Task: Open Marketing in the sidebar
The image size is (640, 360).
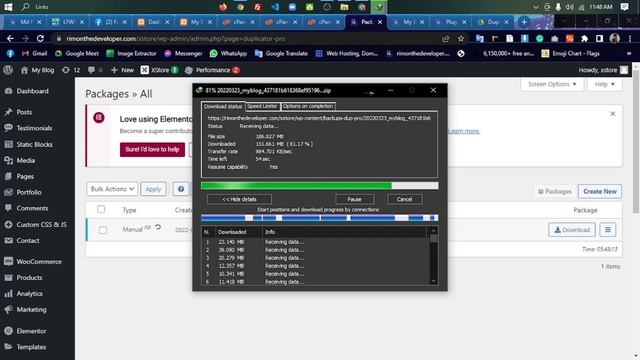Action: coord(25,309)
